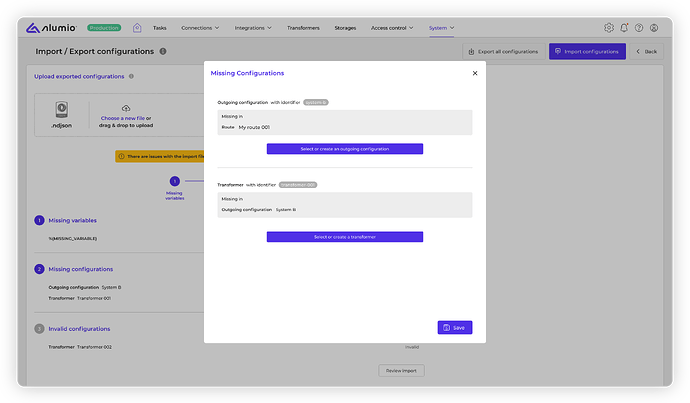Viewport: 690px width, 403px height.
Task: Click the Upload exported configurations heading
Action: [x=79, y=77]
